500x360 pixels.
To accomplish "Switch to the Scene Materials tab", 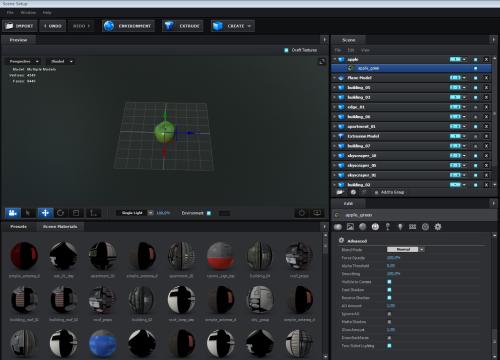I will (60, 227).
